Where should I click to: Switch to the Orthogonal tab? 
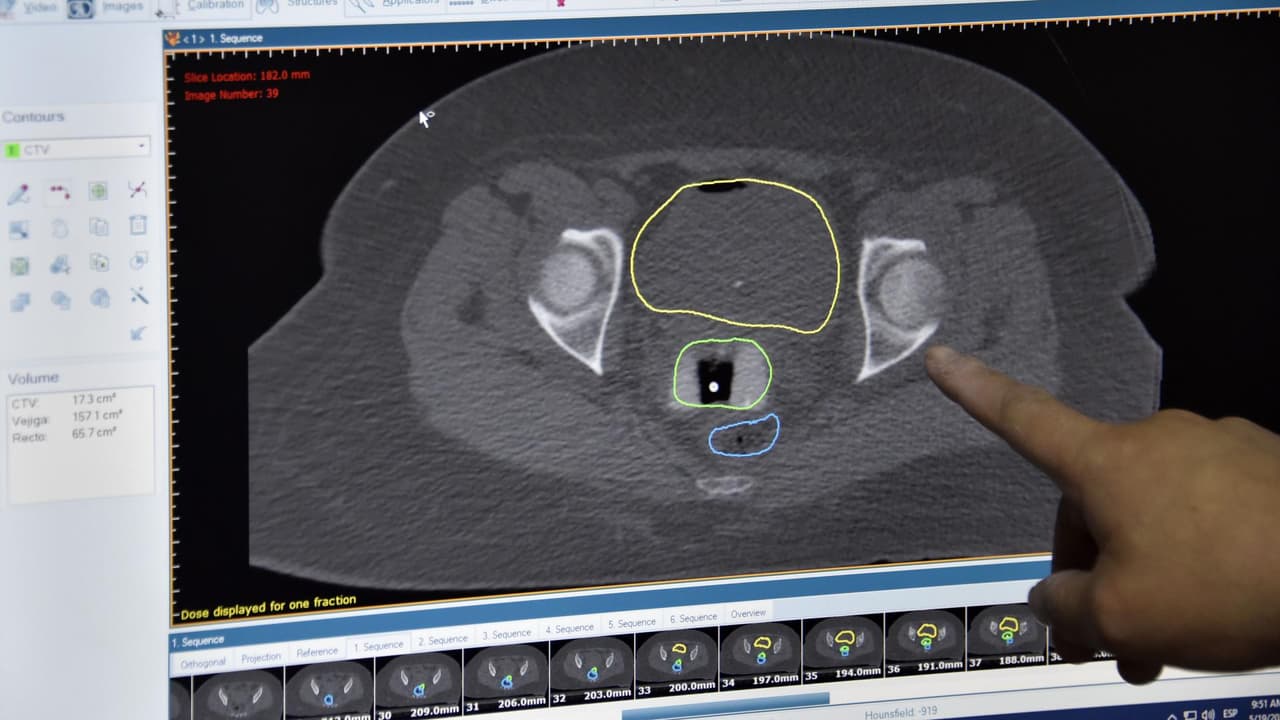click(x=203, y=662)
